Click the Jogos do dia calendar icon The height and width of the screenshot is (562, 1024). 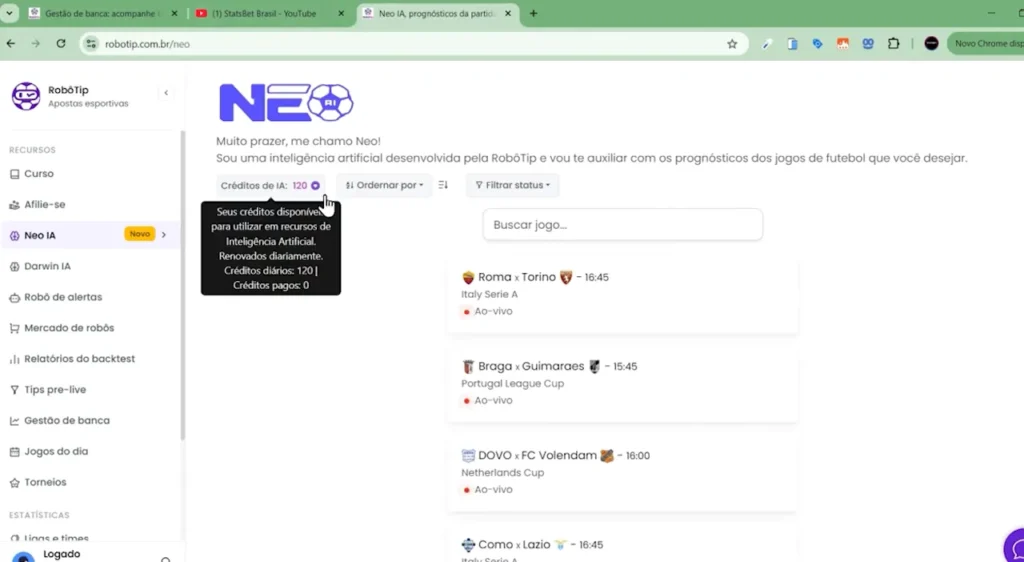point(14,452)
